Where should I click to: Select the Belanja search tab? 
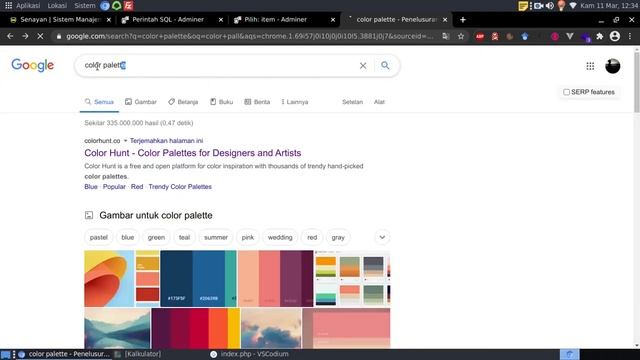pos(183,102)
